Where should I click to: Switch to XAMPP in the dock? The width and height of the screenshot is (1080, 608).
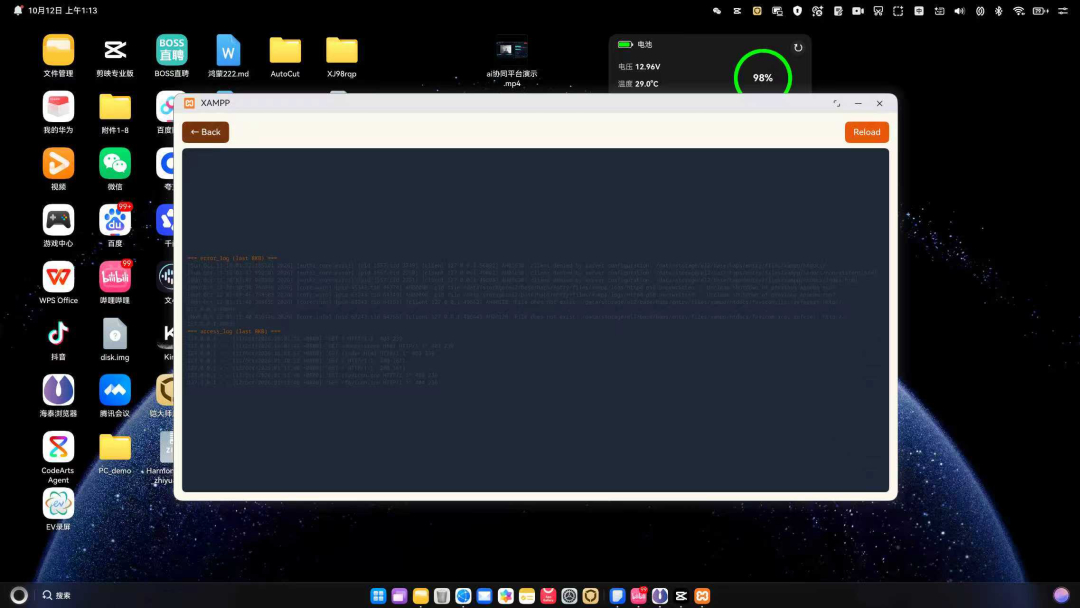click(x=702, y=596)
